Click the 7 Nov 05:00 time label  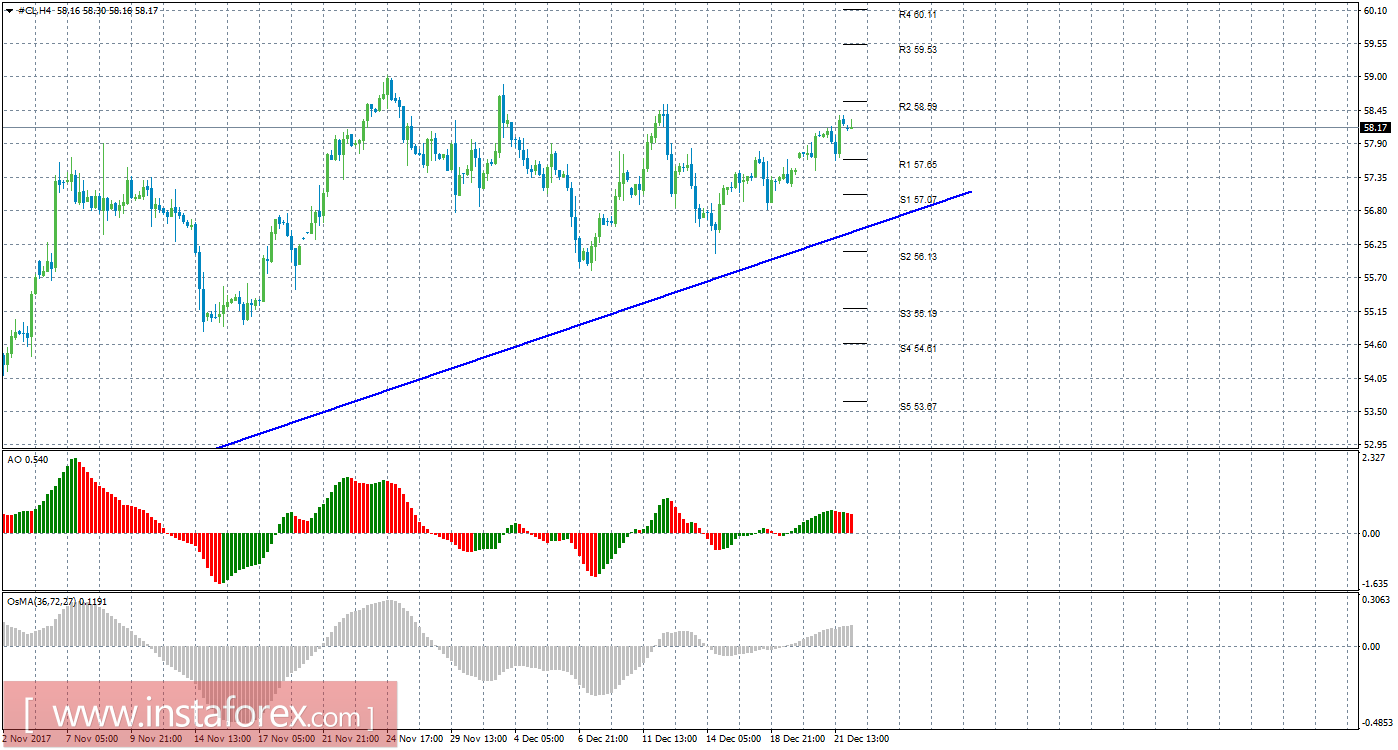91,739
